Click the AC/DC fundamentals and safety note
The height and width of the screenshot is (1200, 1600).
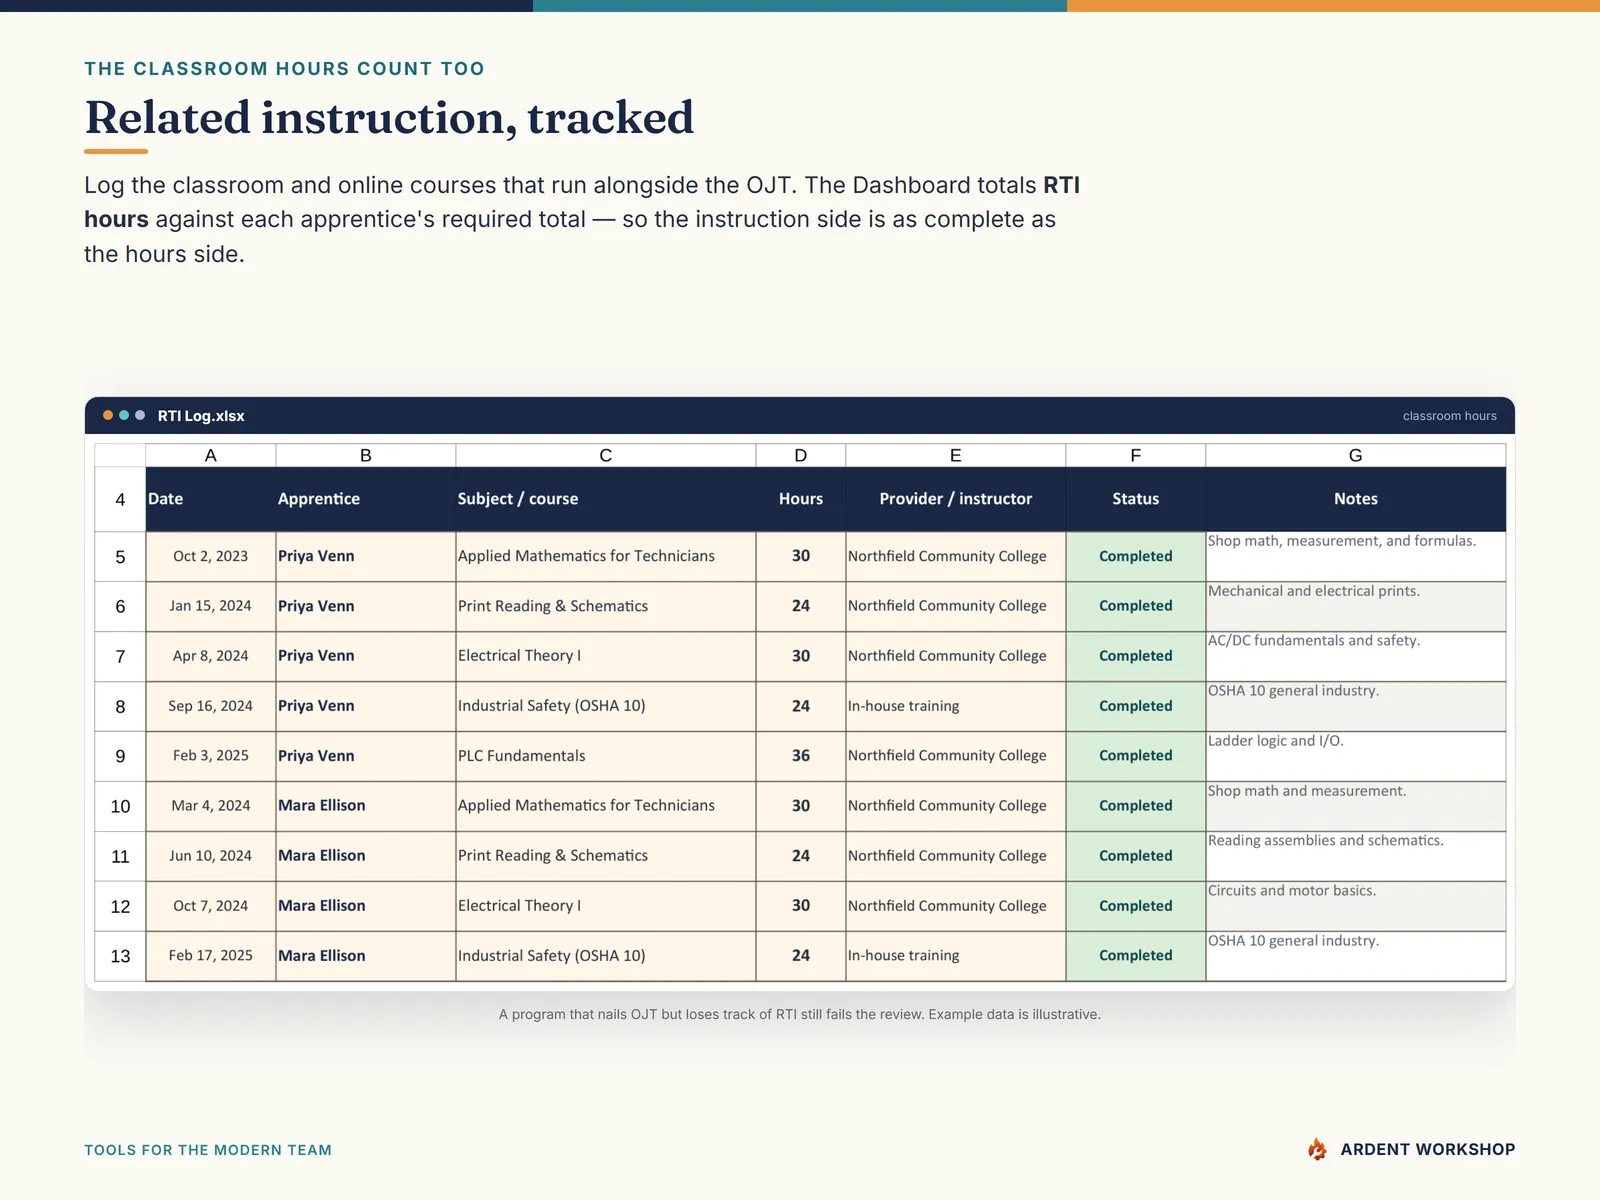(1356, 656)
